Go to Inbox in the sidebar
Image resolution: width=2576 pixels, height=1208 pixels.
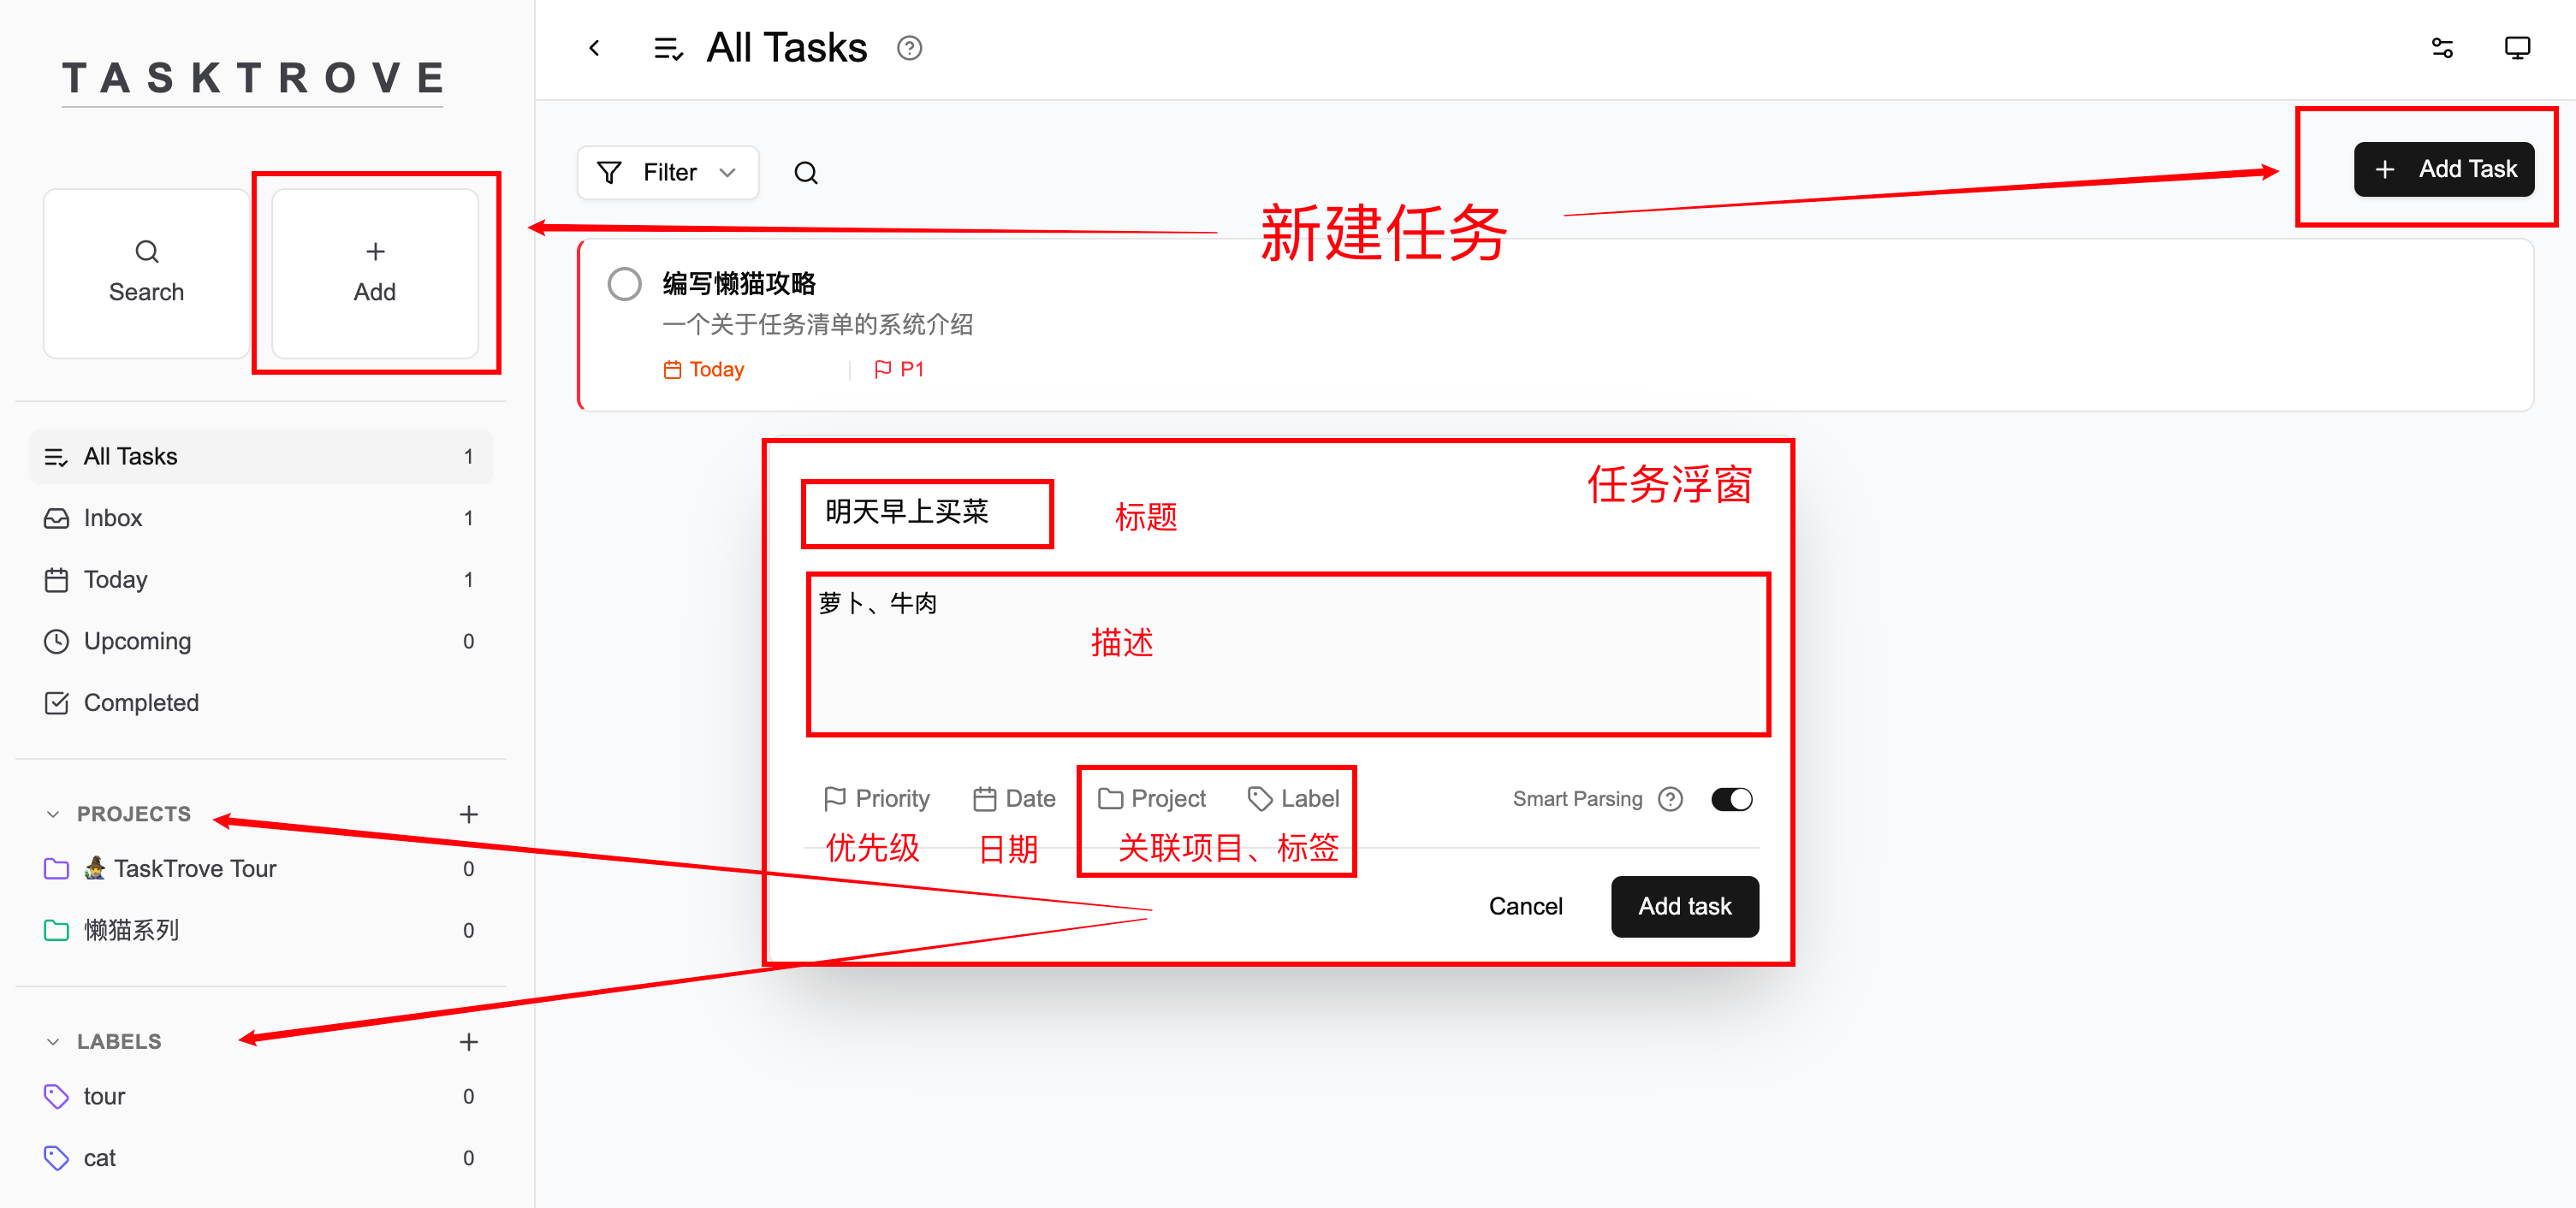[260, 518]
